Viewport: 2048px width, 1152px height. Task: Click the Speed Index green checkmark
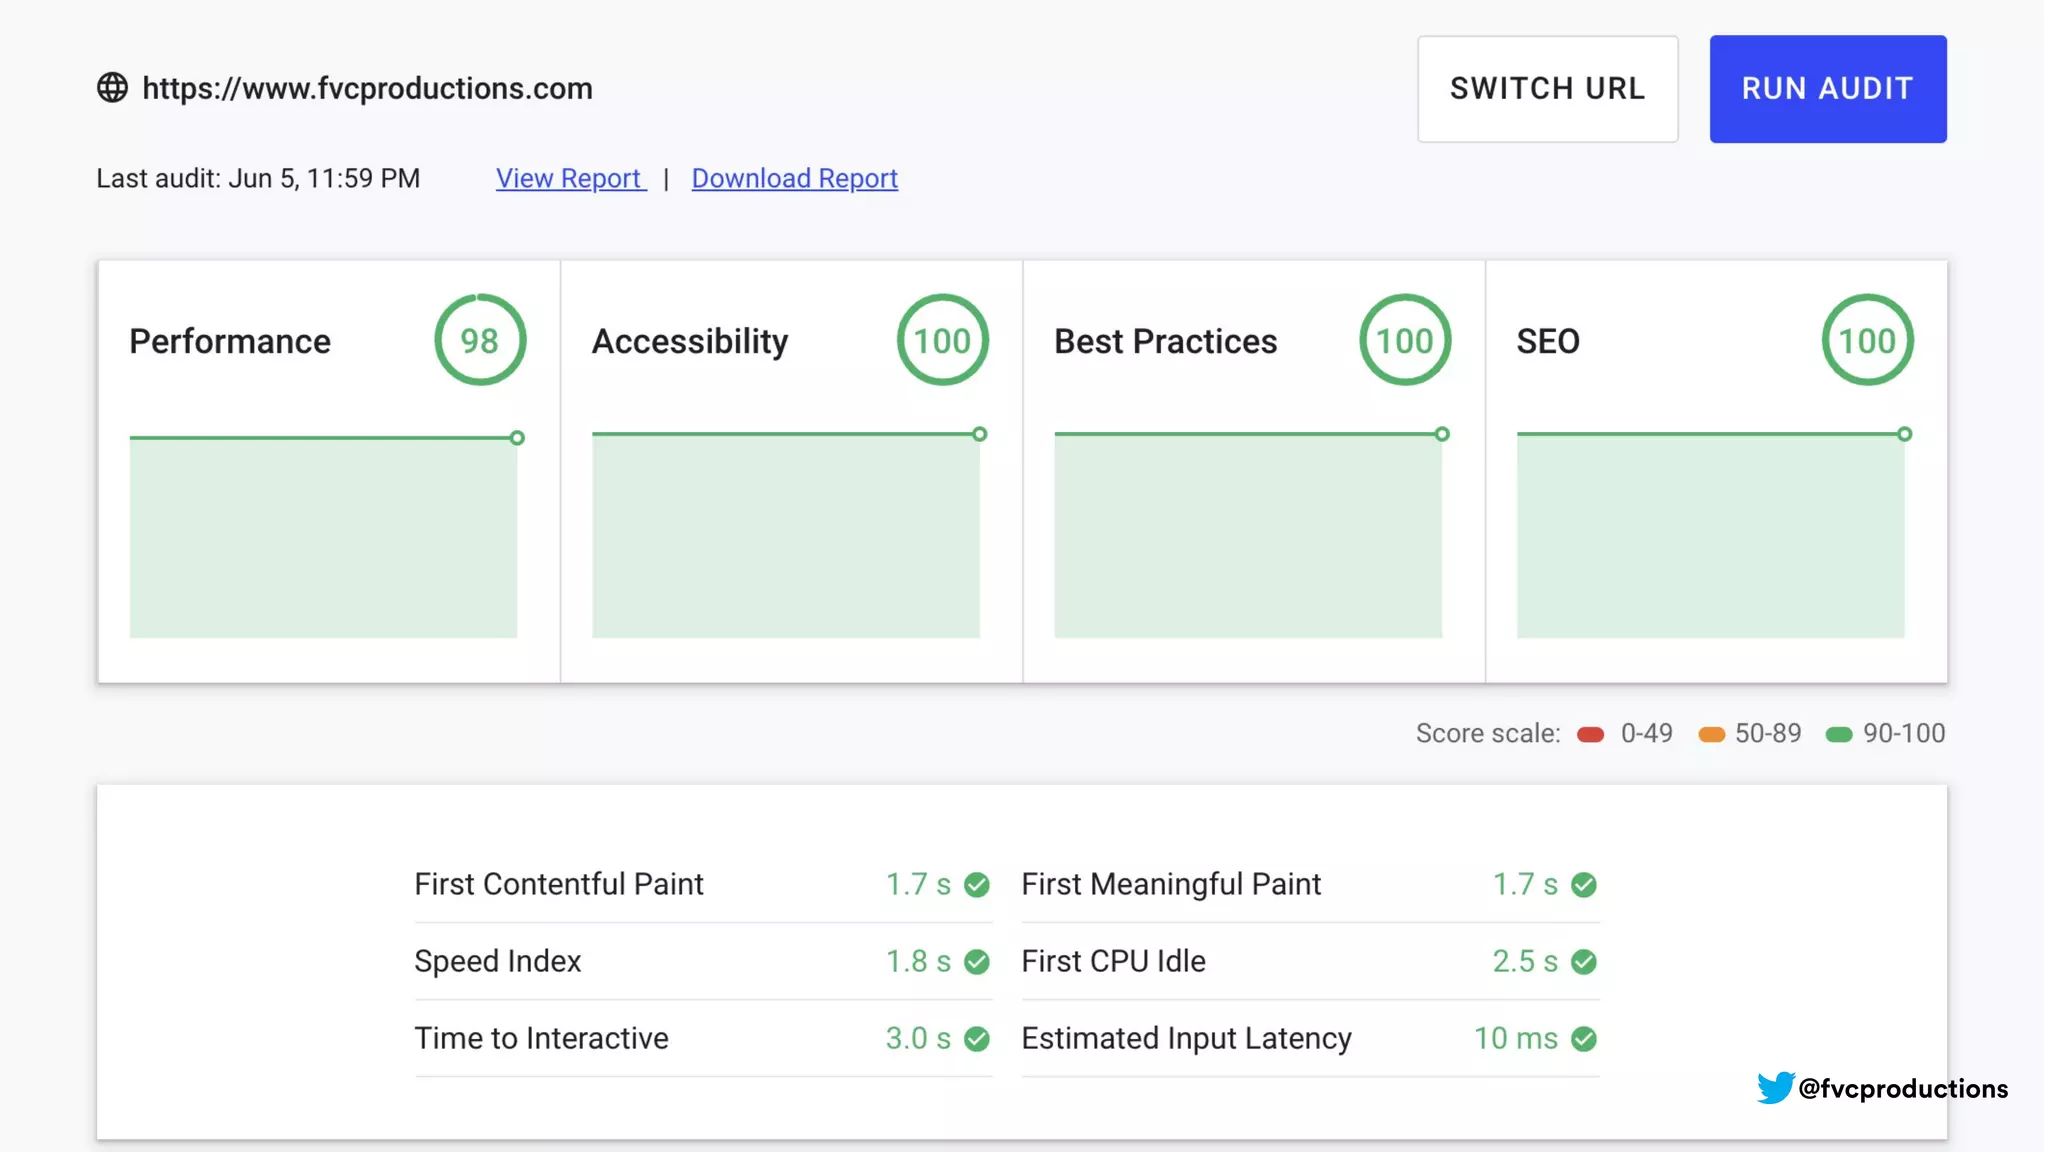(977, 962)
